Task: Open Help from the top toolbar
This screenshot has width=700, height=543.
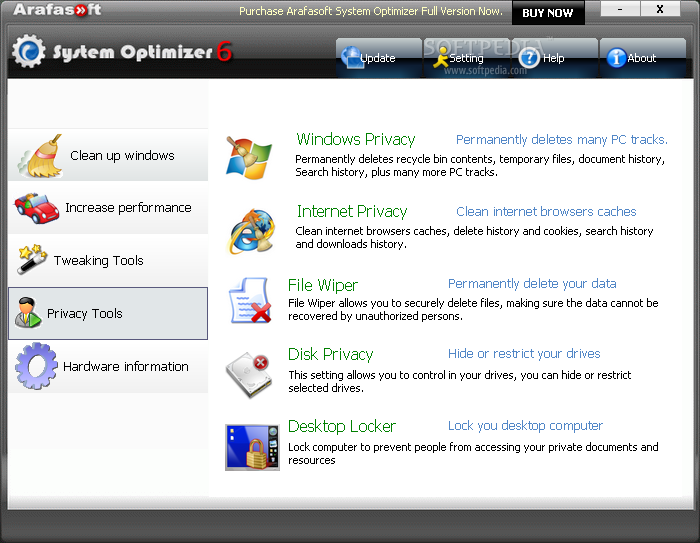Action: (x=554, y=58)
